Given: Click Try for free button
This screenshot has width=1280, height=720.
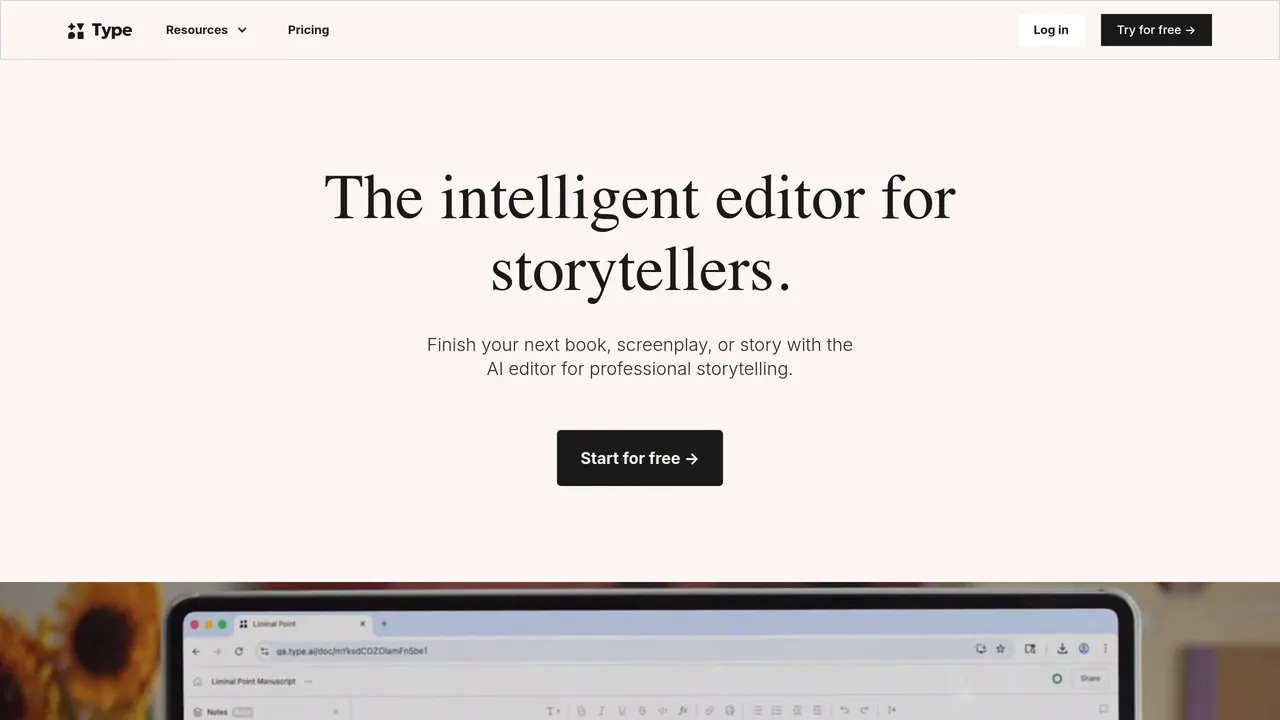Looking at the screenshot, I should click(x=1156, y=30).
